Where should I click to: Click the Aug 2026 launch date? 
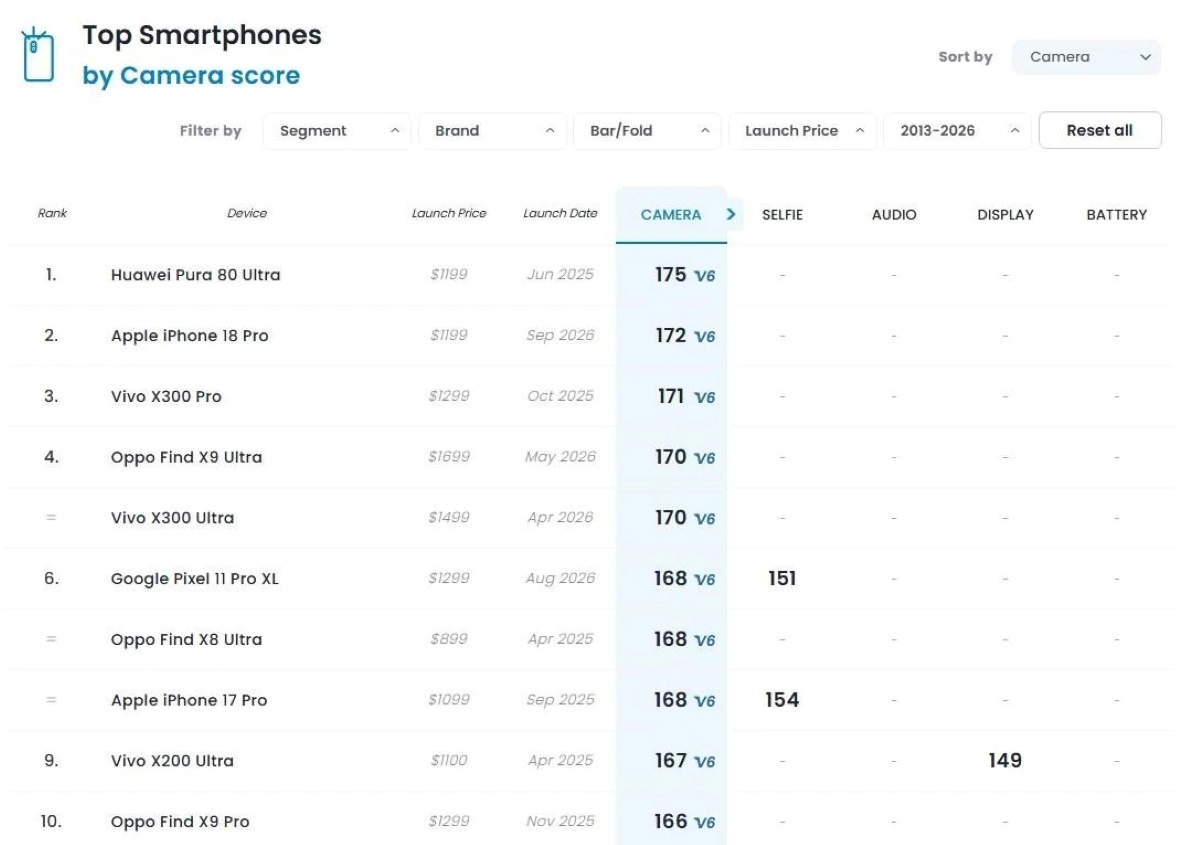click(560, 579)
